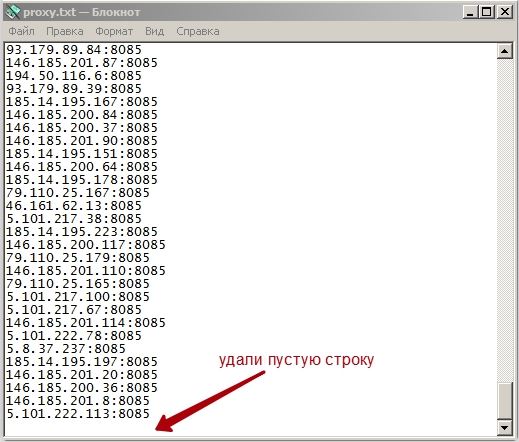
Task: Click line 185.14.195.167:8085
Action: click(82, 102)
